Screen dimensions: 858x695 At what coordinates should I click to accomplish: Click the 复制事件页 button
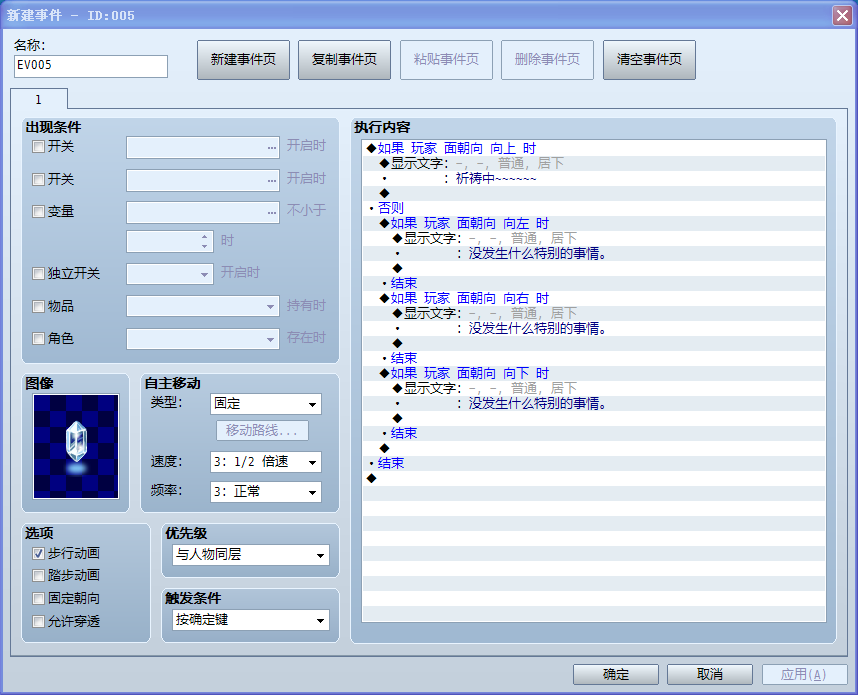(344, 60)
